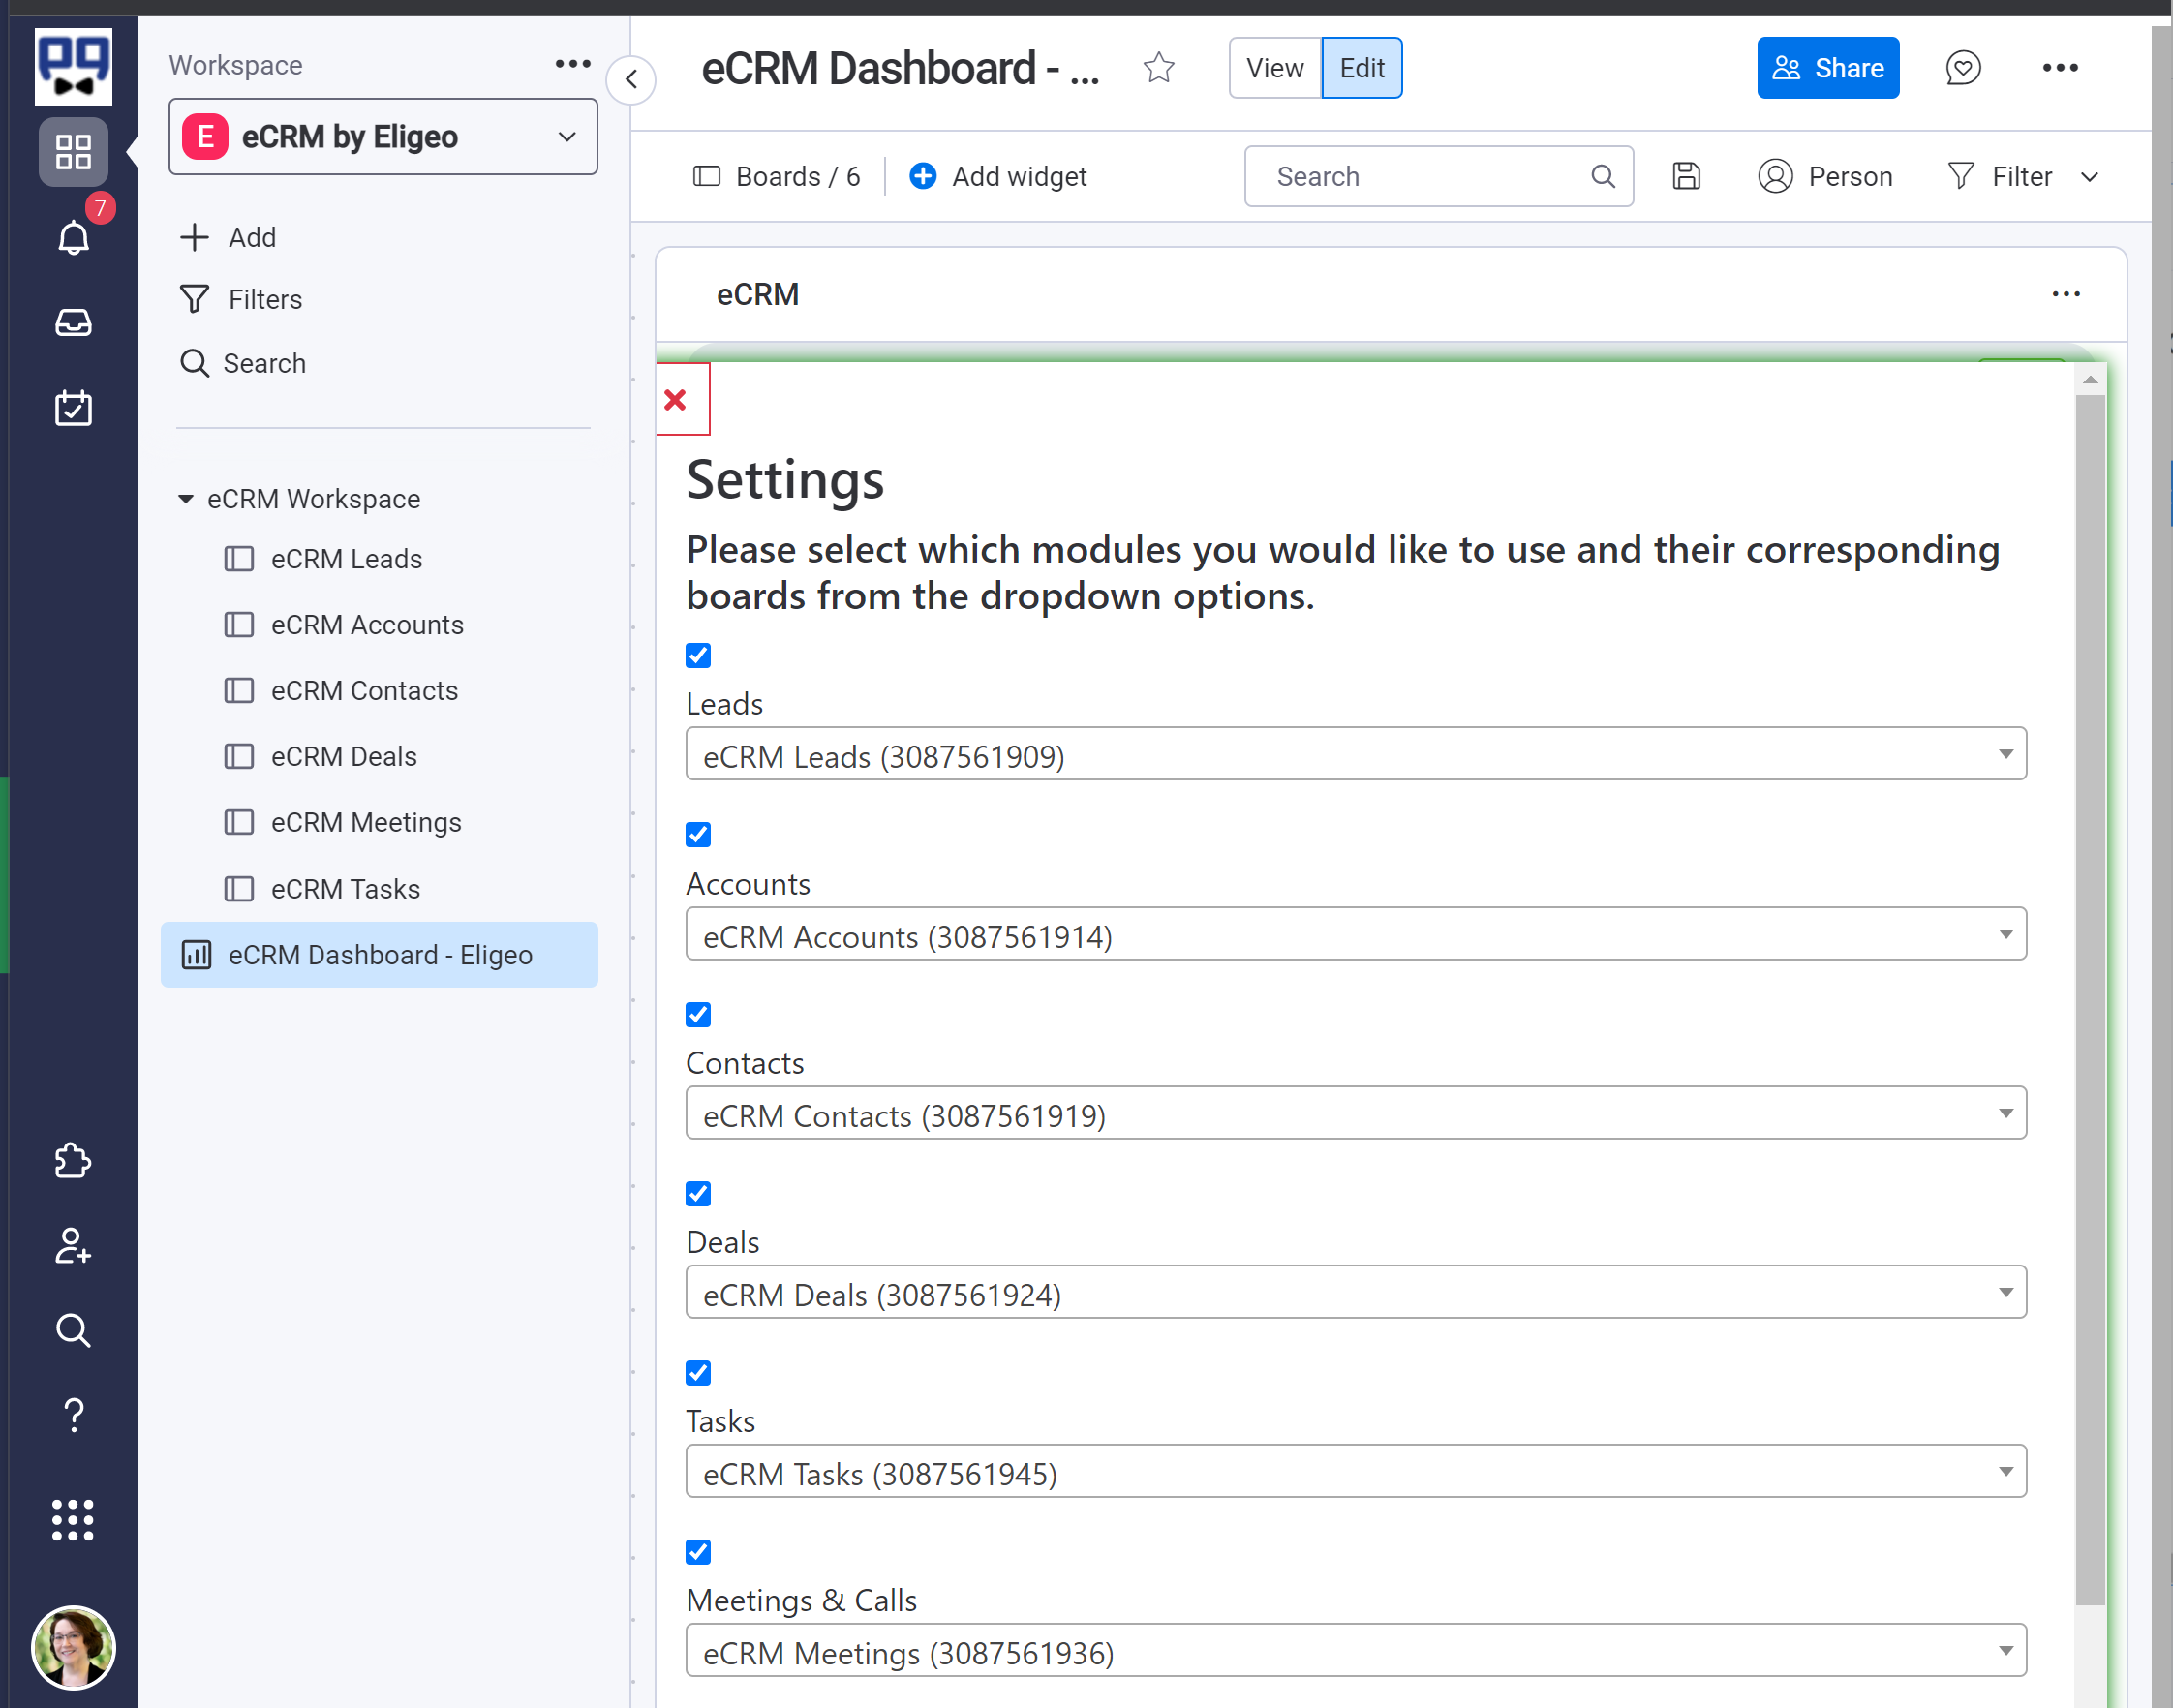Image resolution: width=2173 pixels, height=1708 pixels.
Task: Toggle the Leads module checkbox
Action: (x=698, y=655)
